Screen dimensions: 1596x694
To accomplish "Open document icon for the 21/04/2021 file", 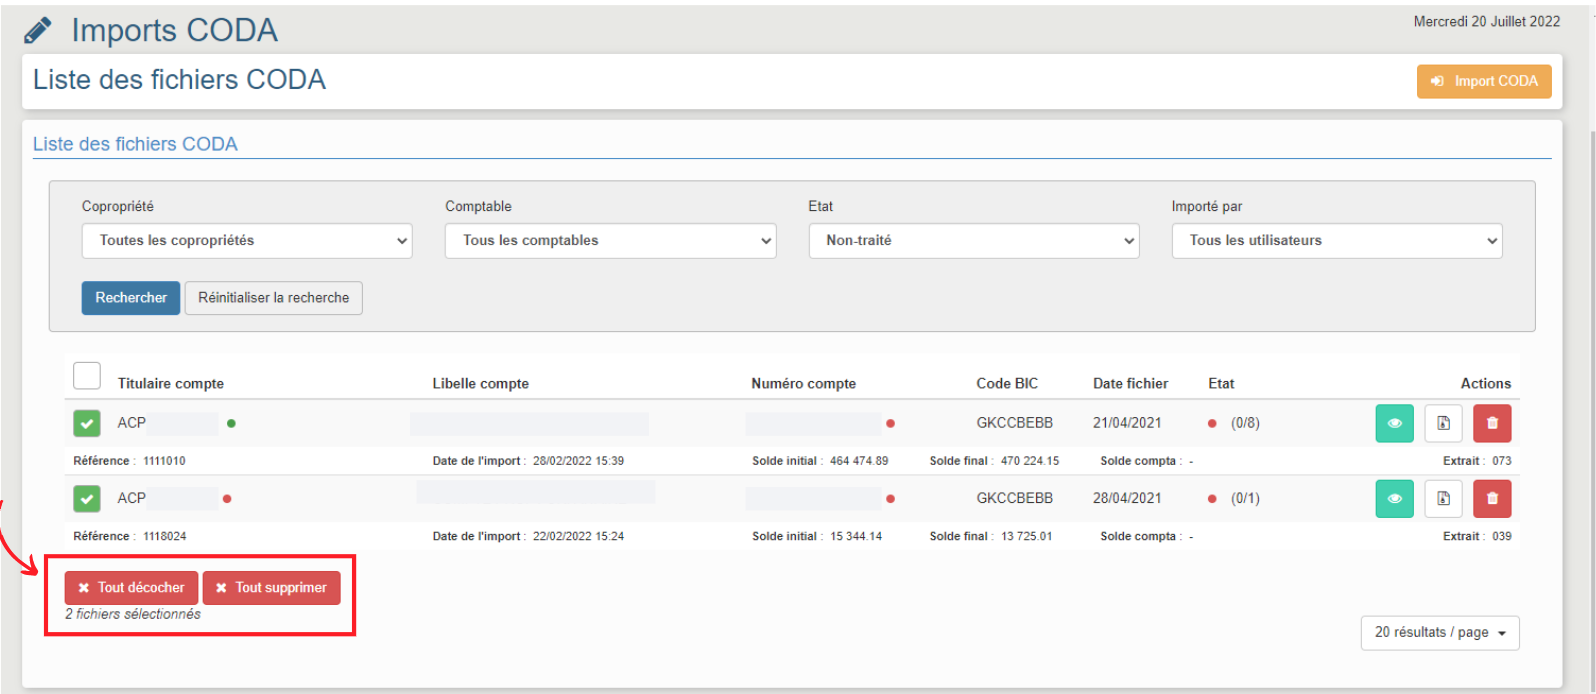I will tap(1443, 423).
